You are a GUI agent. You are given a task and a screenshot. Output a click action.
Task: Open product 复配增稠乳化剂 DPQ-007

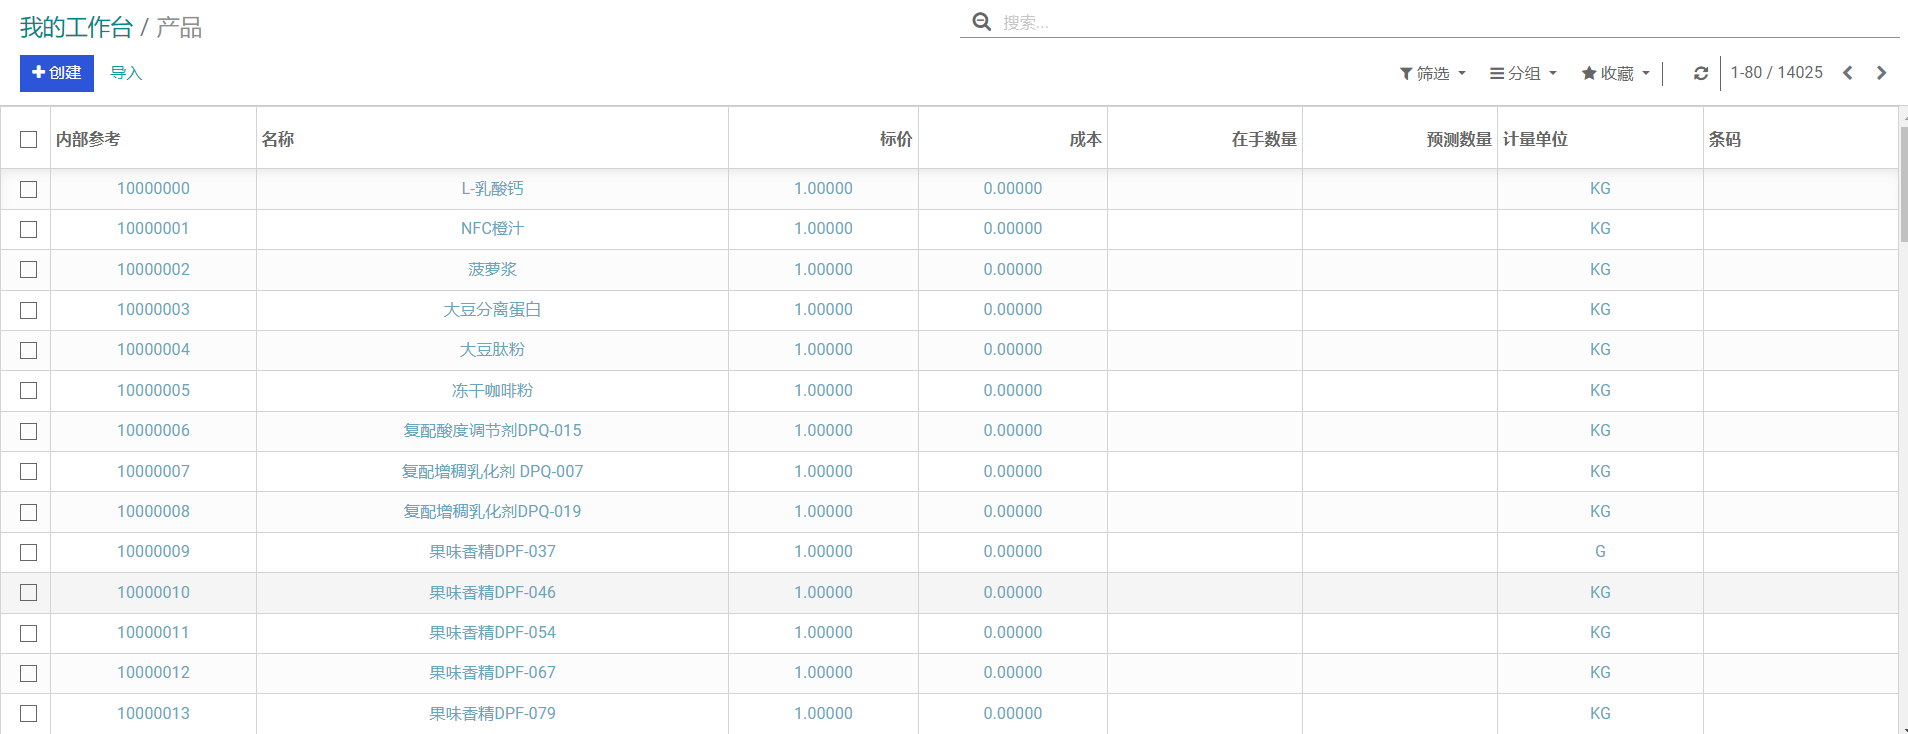[x=492, y=471]
